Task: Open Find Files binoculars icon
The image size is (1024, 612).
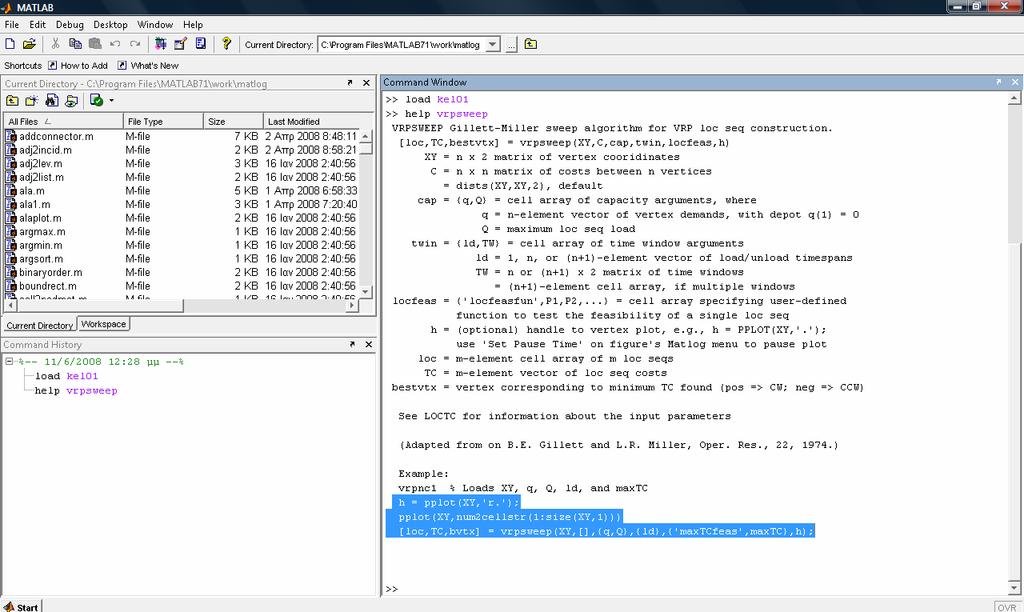Action: [x=52, y=101]
